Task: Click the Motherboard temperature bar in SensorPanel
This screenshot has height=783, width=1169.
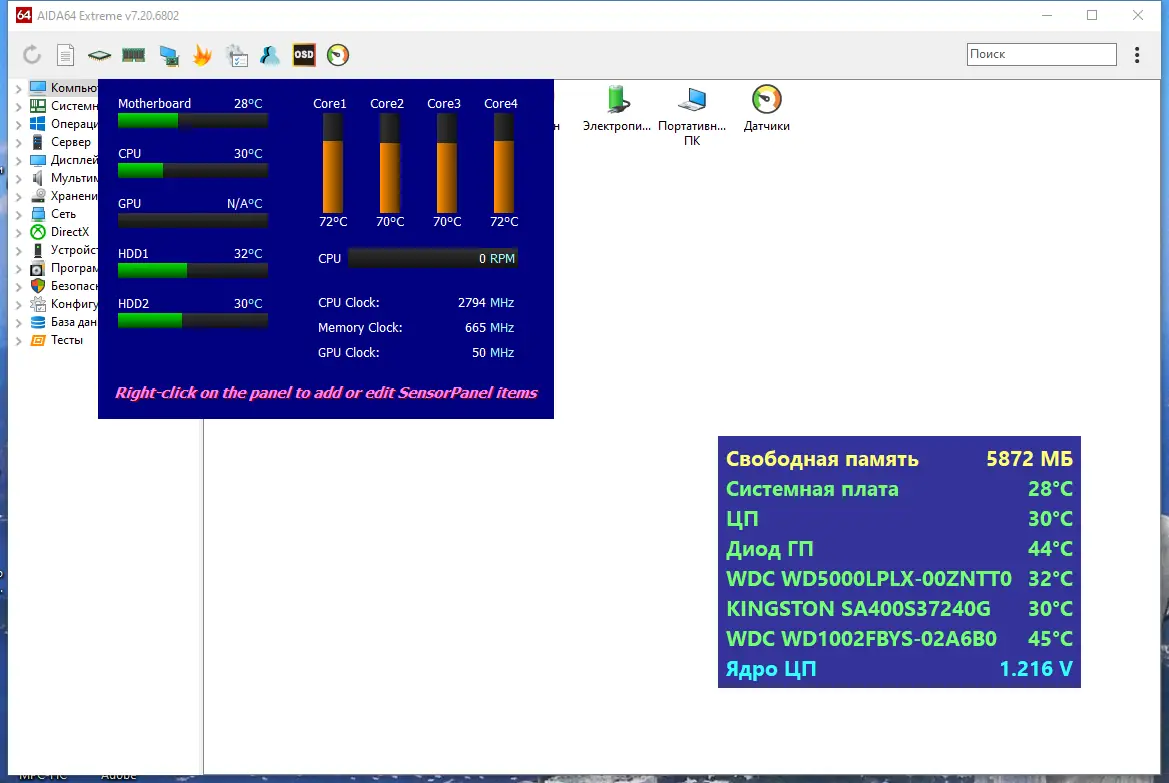Action: point(192,121)
